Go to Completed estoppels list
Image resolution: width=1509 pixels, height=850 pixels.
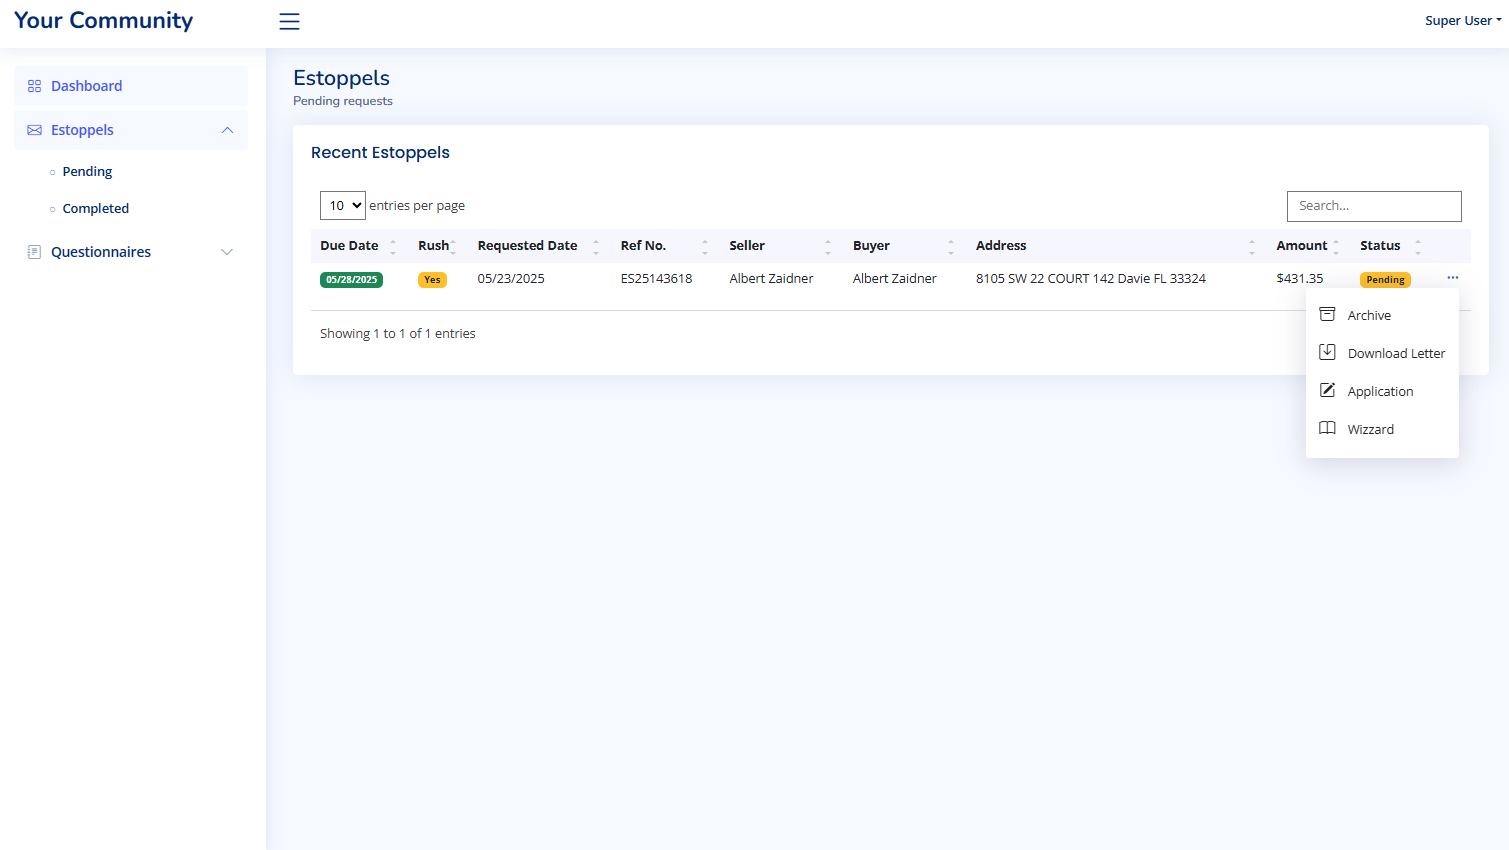(x=95, y=209)
